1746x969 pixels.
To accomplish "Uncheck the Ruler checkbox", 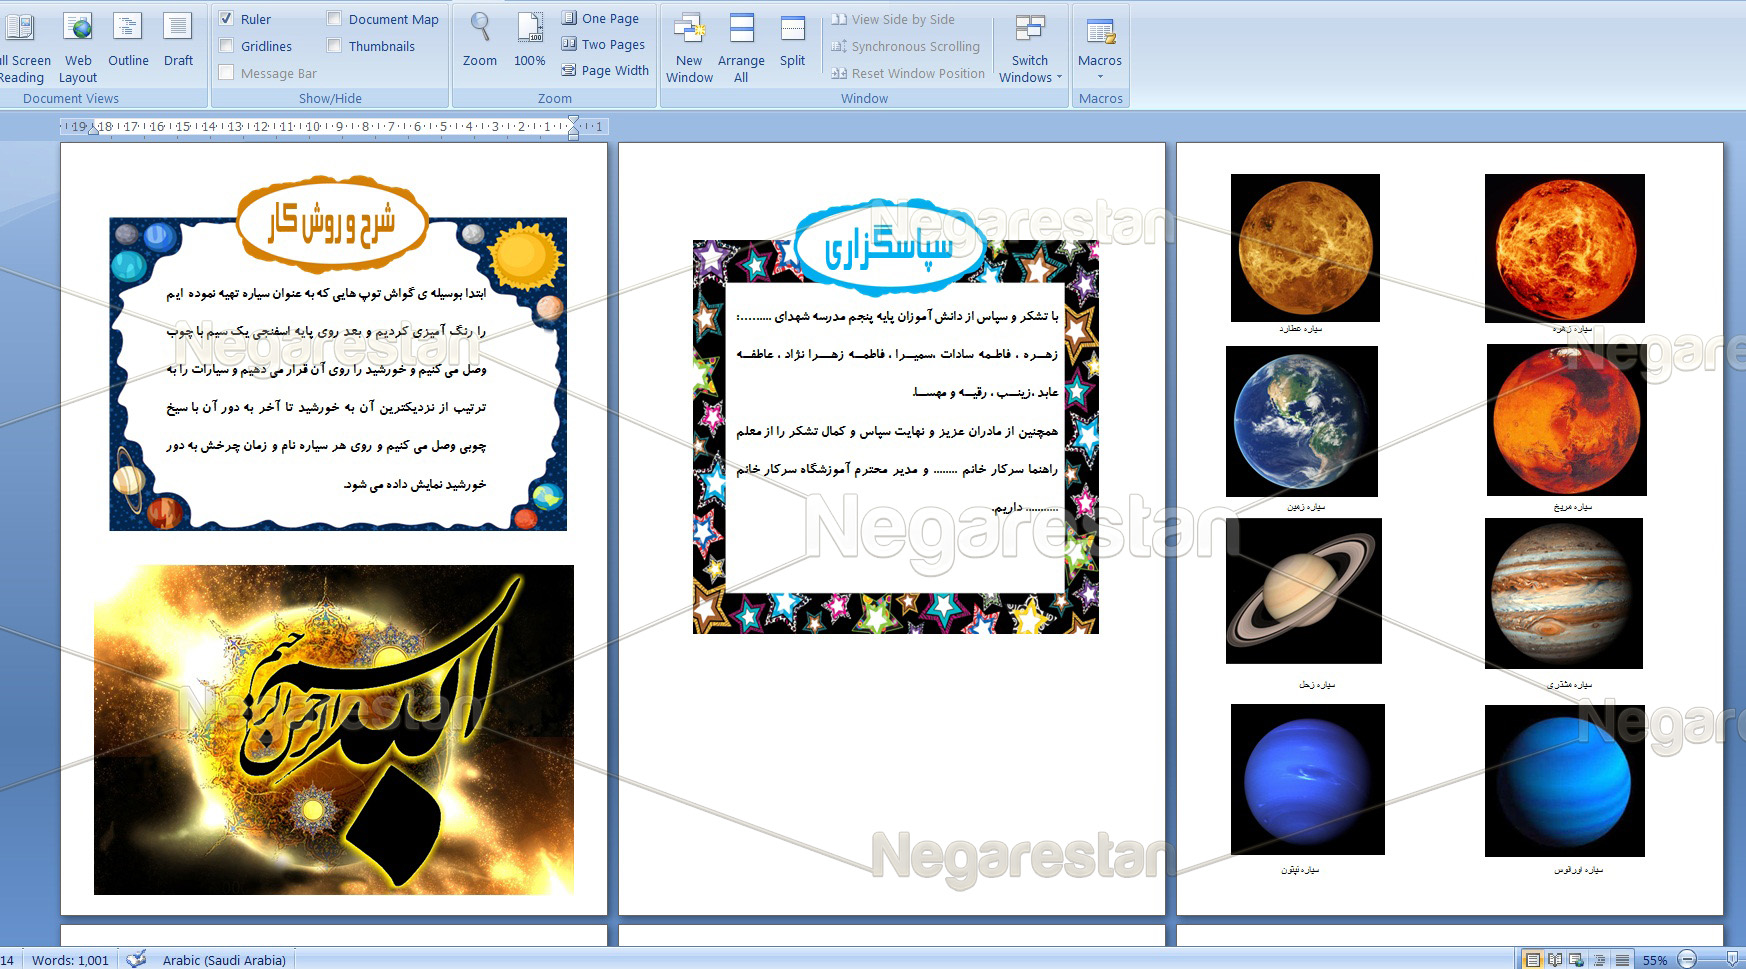I will [x=226, y=19].
